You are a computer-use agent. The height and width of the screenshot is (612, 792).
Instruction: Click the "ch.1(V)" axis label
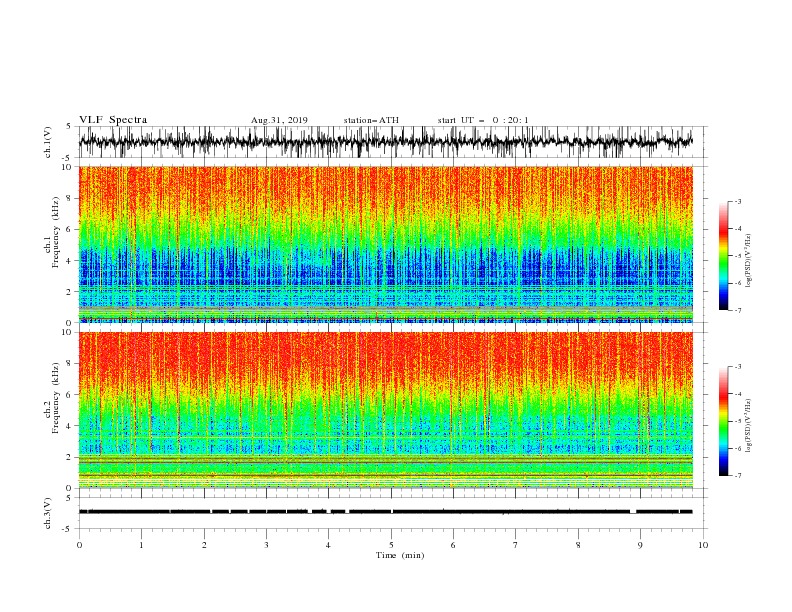48,142
